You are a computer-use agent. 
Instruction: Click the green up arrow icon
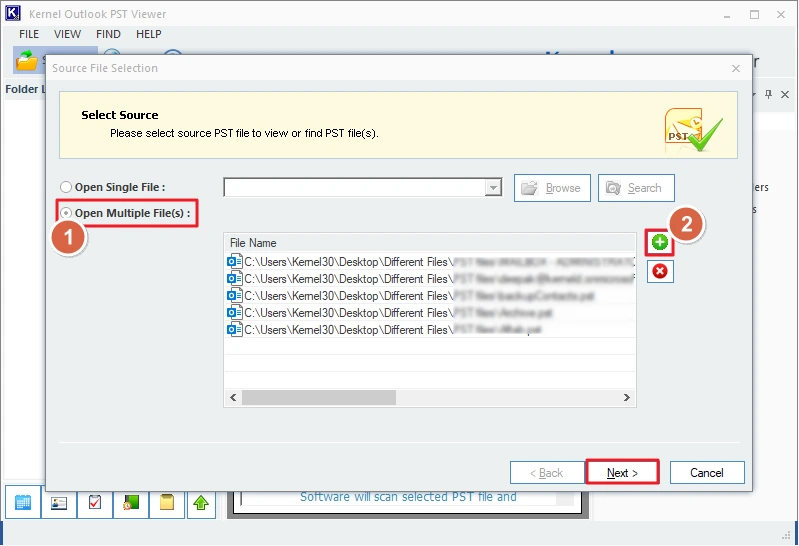coord(201,503)
